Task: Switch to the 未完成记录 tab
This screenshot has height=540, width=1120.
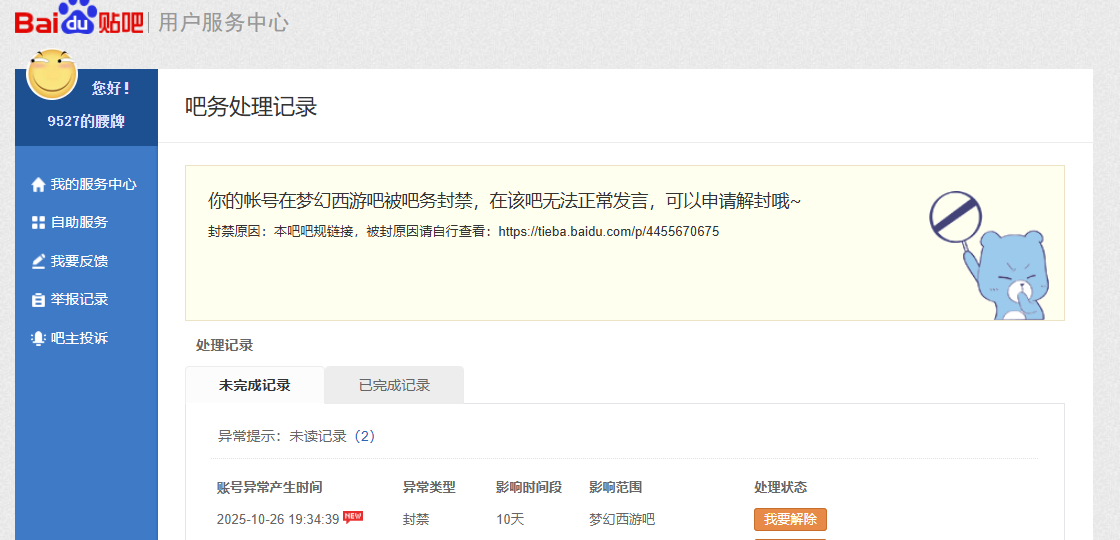Action: [254, 385]
